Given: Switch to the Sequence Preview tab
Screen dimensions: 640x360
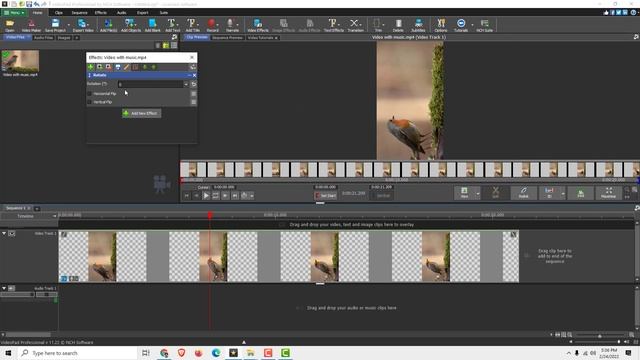Looking at the screenshot, I should coord(227,38).
